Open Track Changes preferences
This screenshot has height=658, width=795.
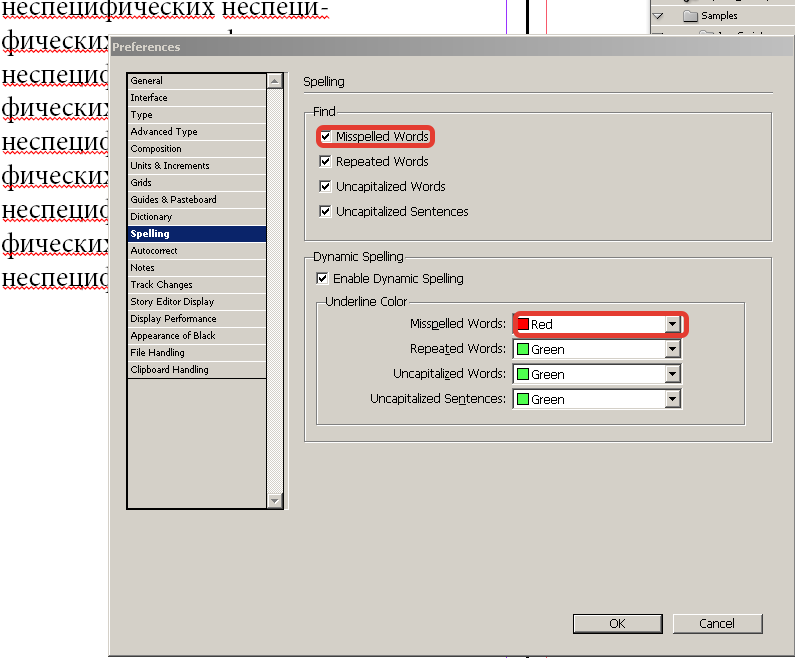[x=197, y=284]
